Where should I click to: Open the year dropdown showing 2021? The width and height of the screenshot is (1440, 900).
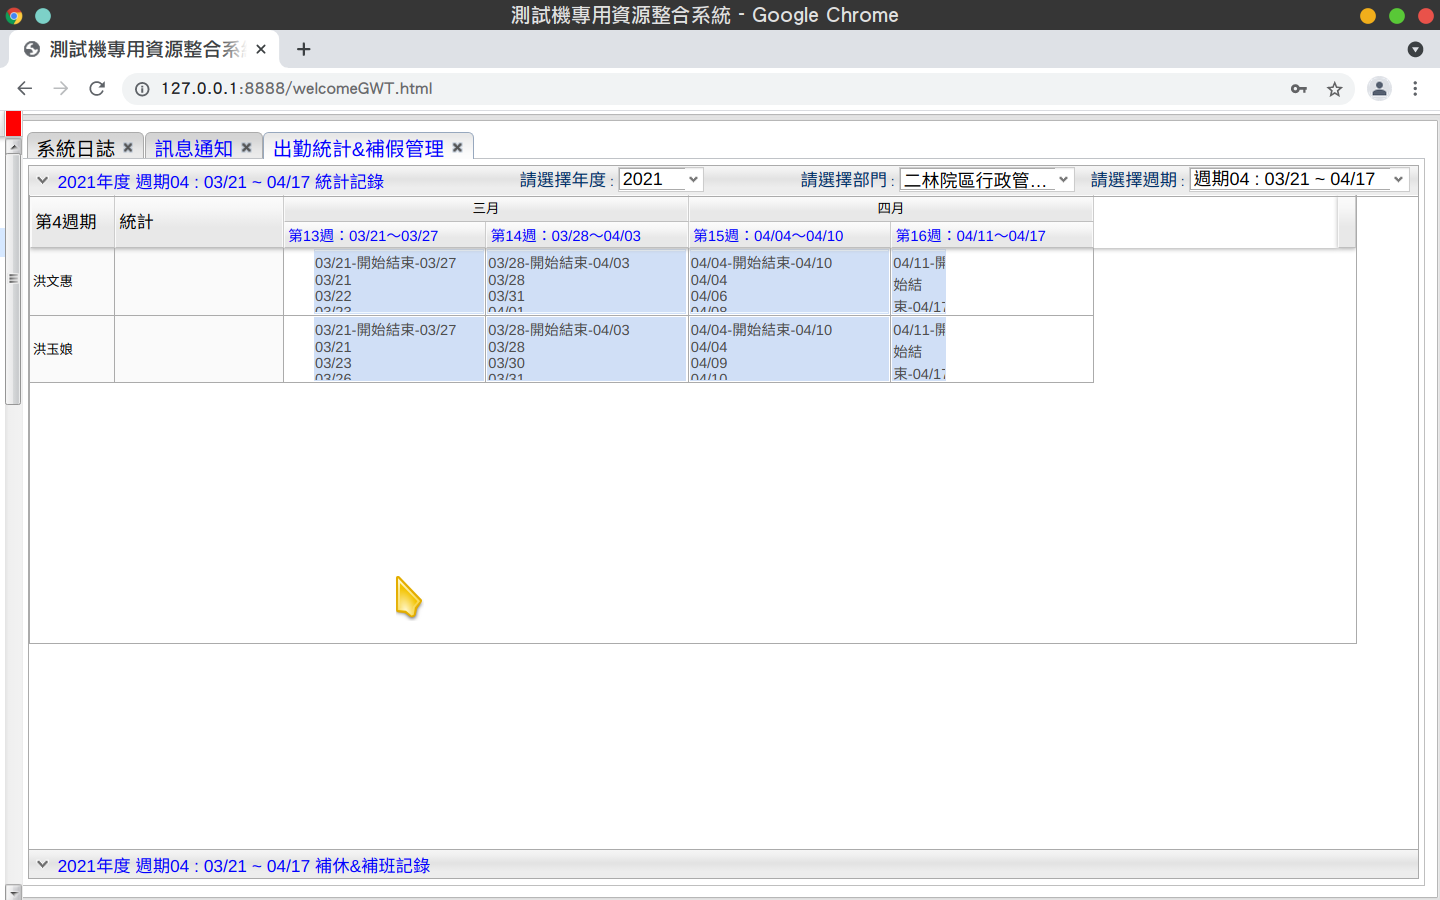click(661, 180)
